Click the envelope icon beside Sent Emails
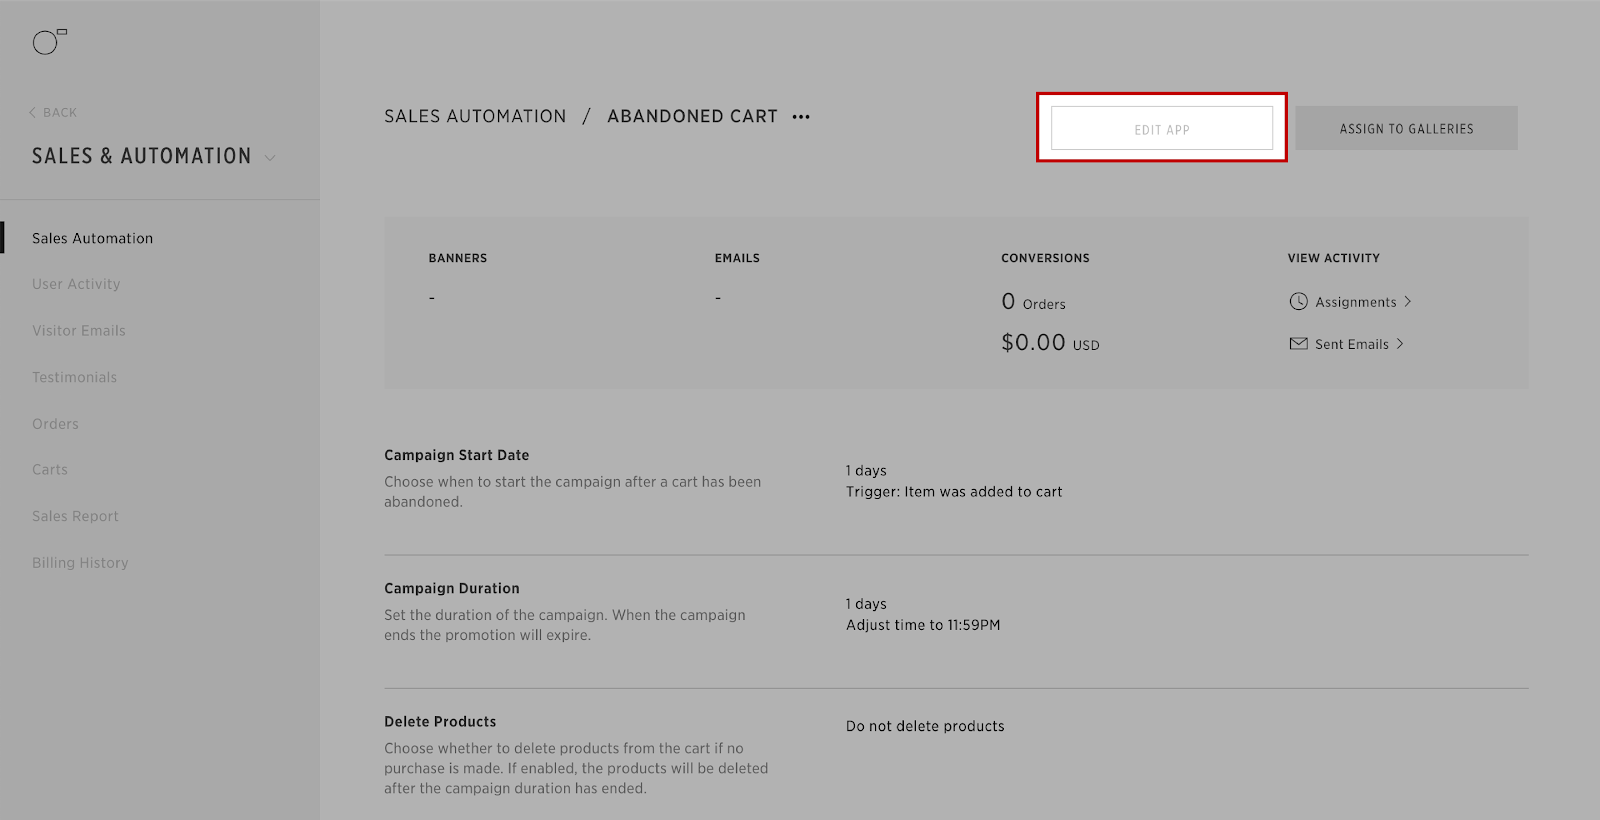This screenshot has height=820, width=1600. (x=1298, y=344)
